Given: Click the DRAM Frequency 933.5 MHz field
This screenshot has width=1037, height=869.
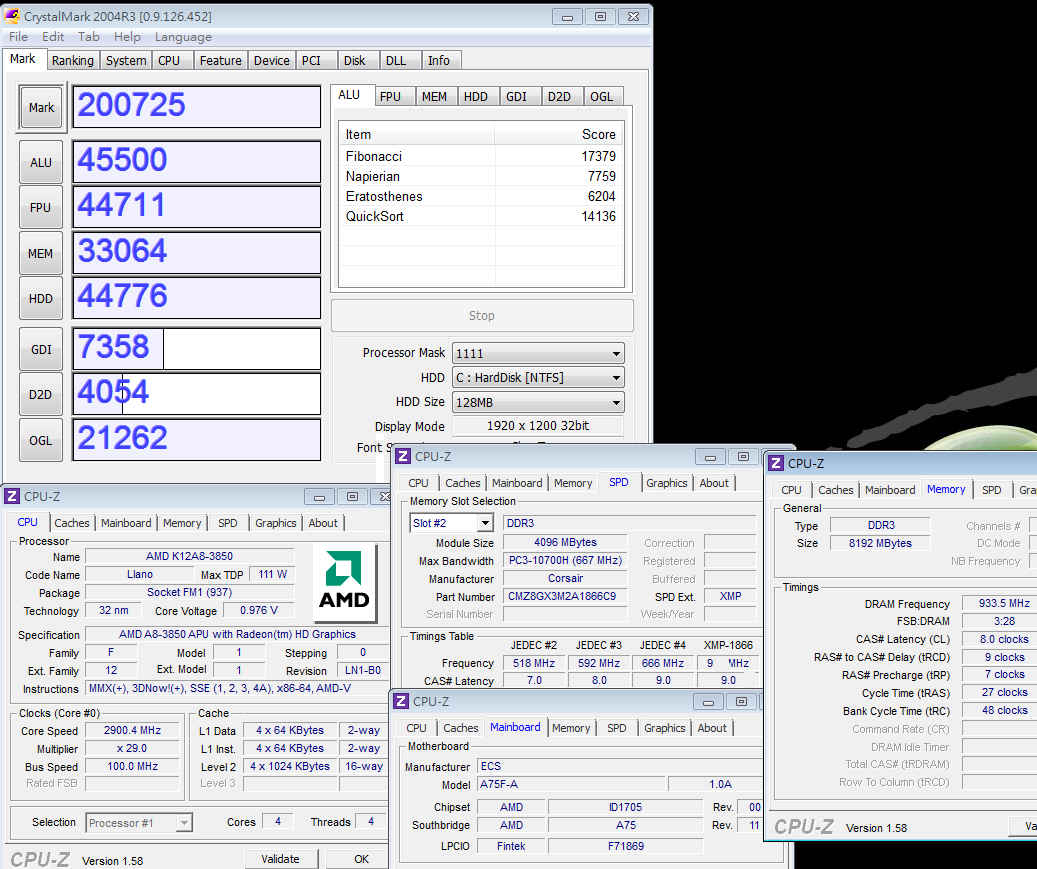Looking at the screenshot, I should tap(1001, 603).
